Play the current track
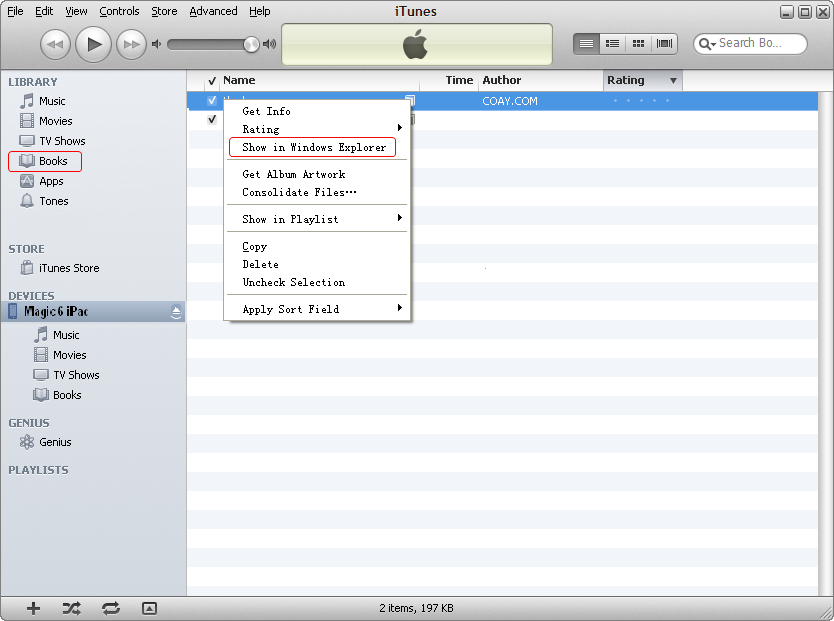This screenshot has height=621, width=834. (x=93, y=44)
